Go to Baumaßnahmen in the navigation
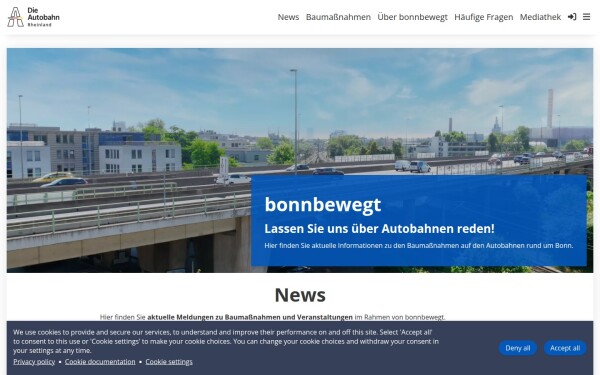The width and height of the screenshot is (600, 375). 338,17
